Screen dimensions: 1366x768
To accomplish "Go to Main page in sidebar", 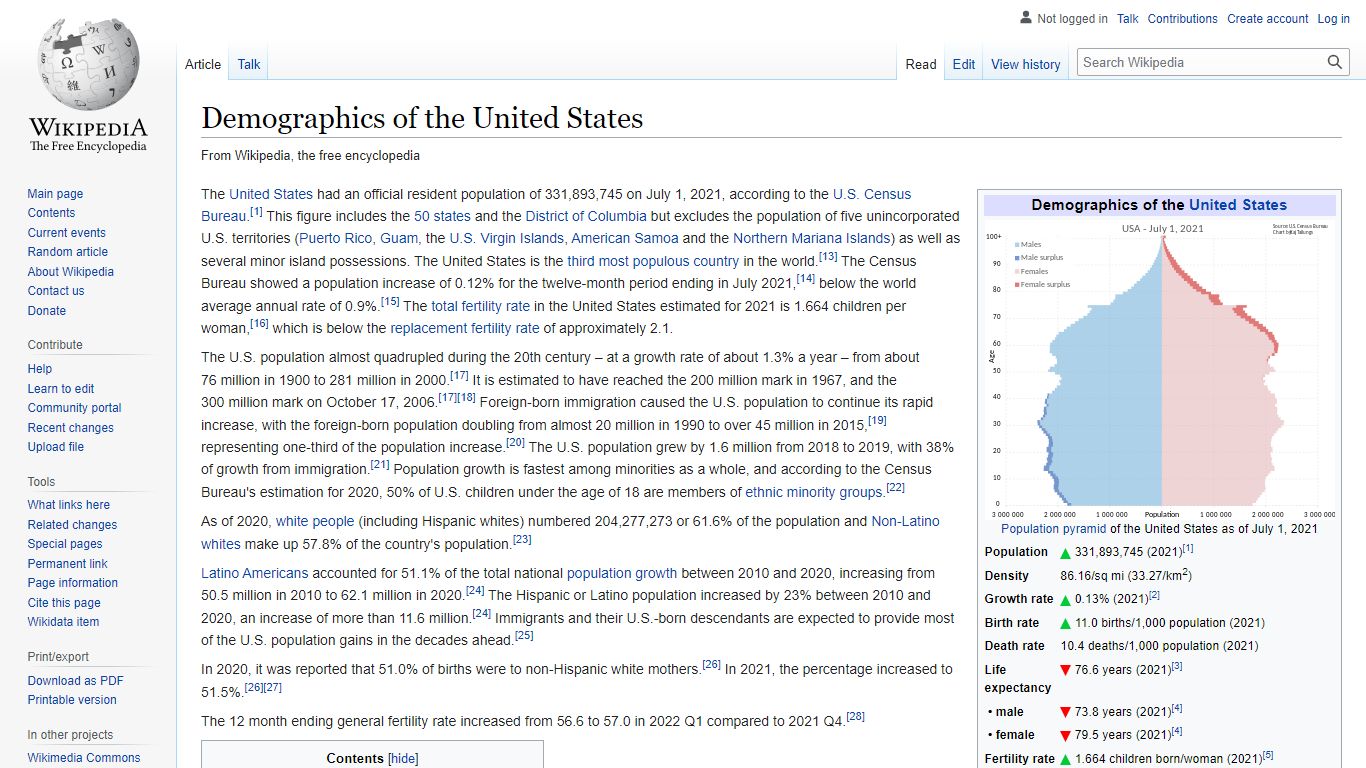I will (55, 194).
